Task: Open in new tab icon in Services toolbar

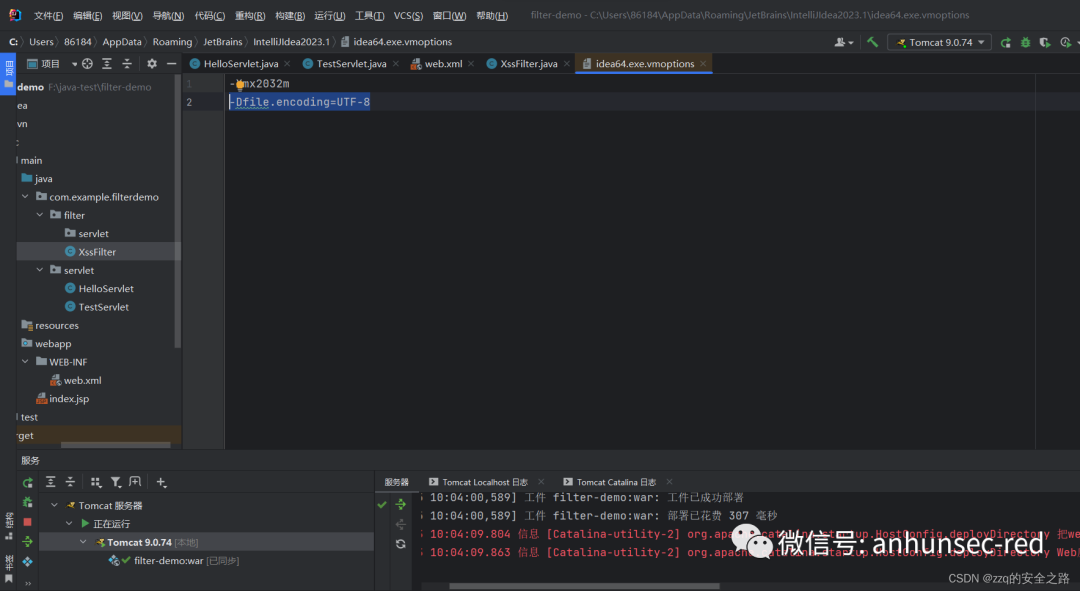Action: point(135,482)
